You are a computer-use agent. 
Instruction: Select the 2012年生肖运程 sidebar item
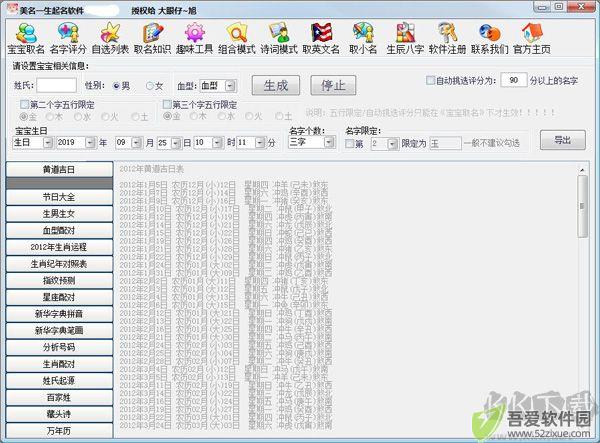click(x=59, y=247)
